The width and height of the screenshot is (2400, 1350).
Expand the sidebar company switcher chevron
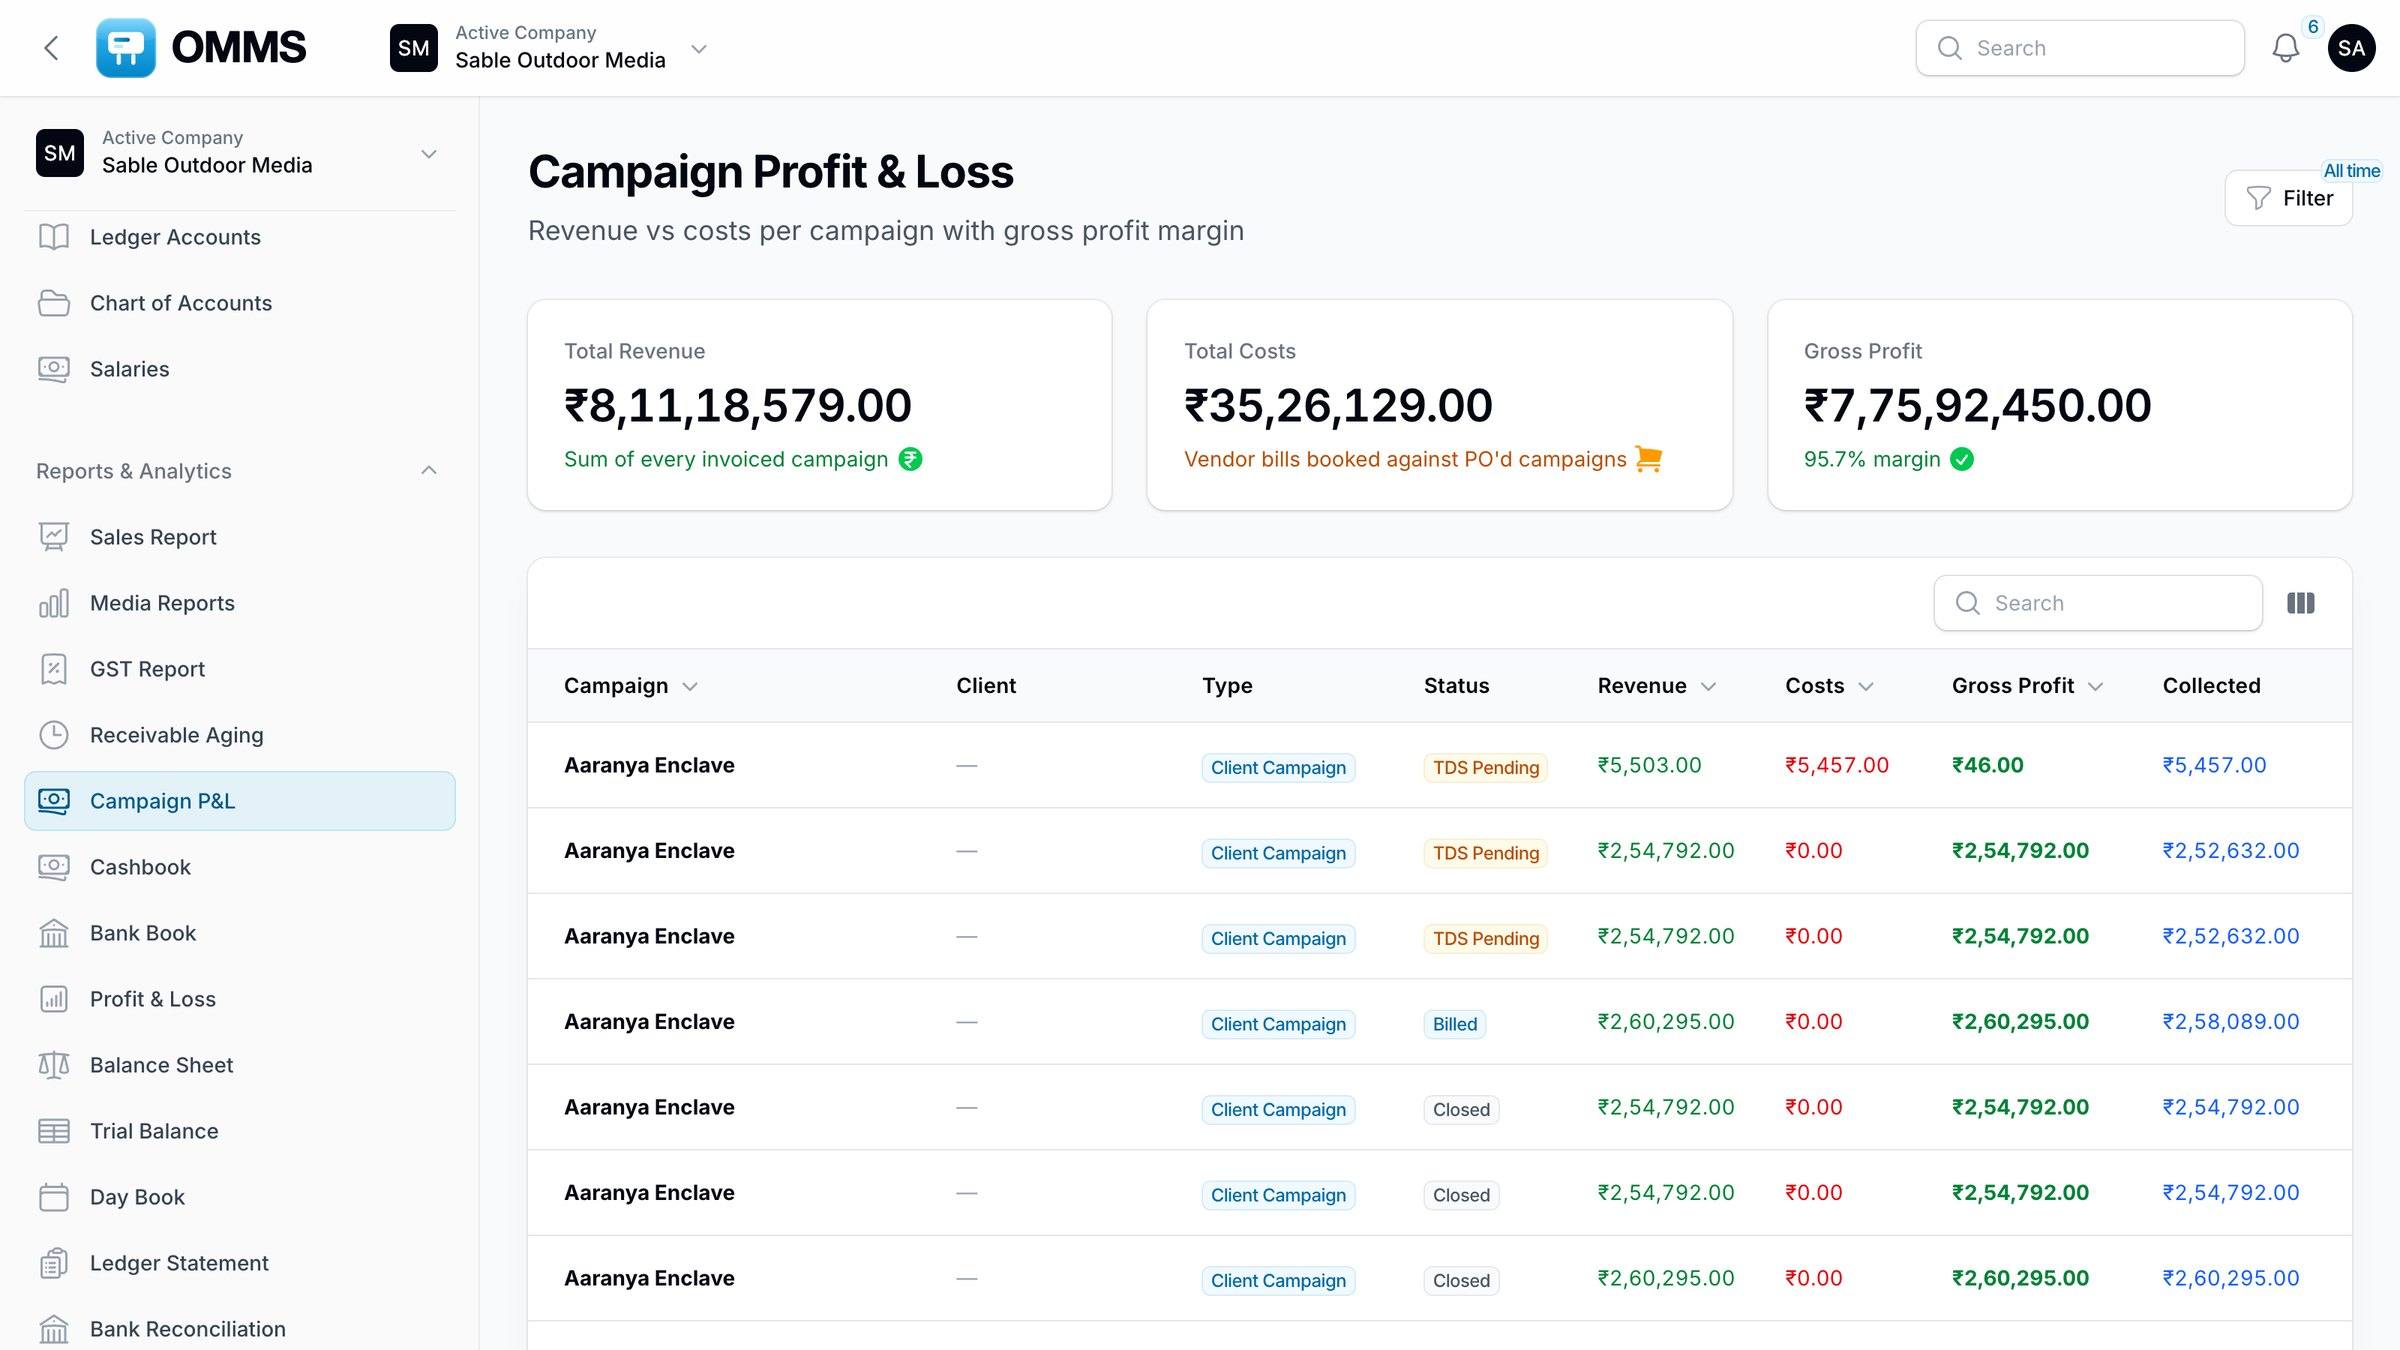click(x=429, y=154)
